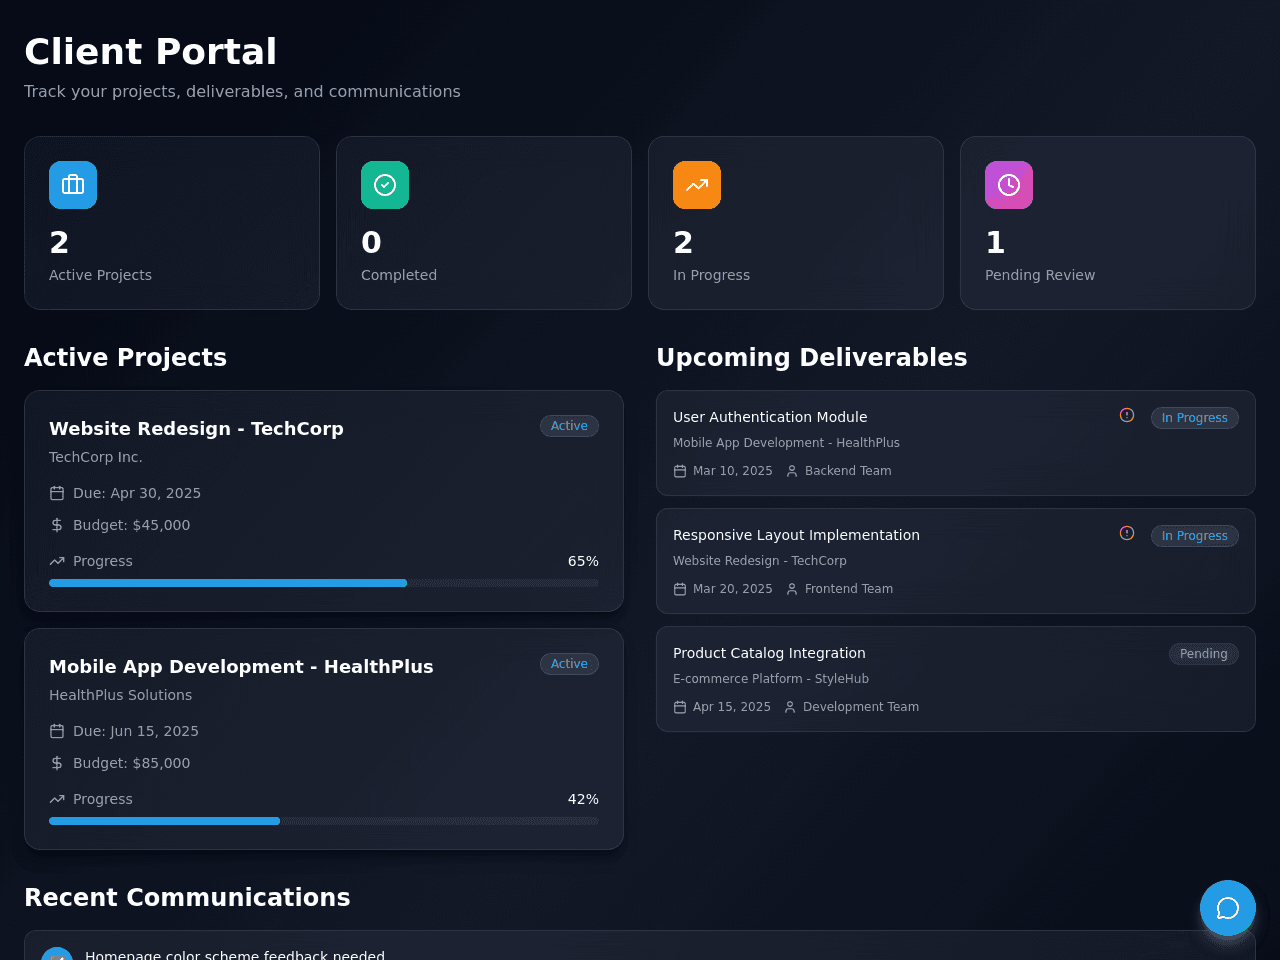The height and width of the screenshot is (960, 1280).
Task: Click calendar icon beside Mar 20, 2025
Action: (680, 589)
